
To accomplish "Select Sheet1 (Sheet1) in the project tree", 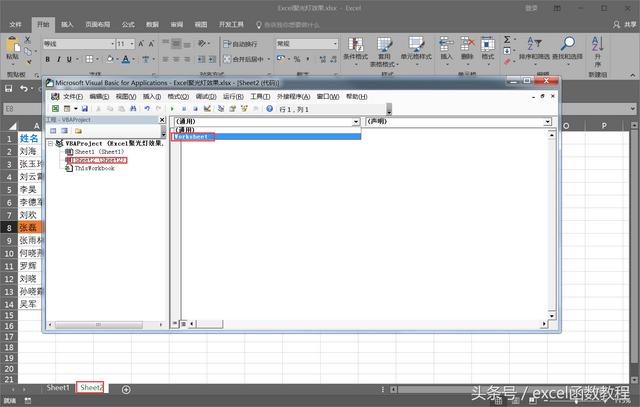I will click(99, 151).
